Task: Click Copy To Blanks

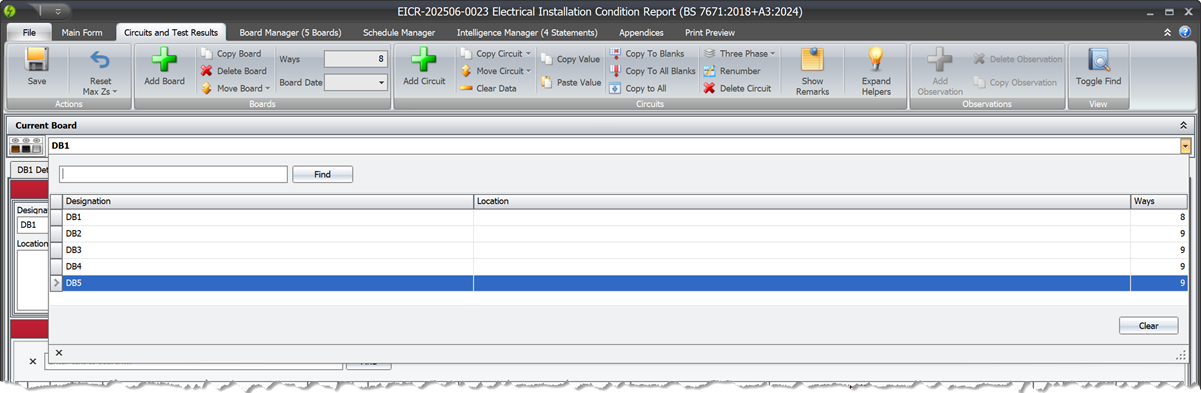Action: tap(646, 54)
